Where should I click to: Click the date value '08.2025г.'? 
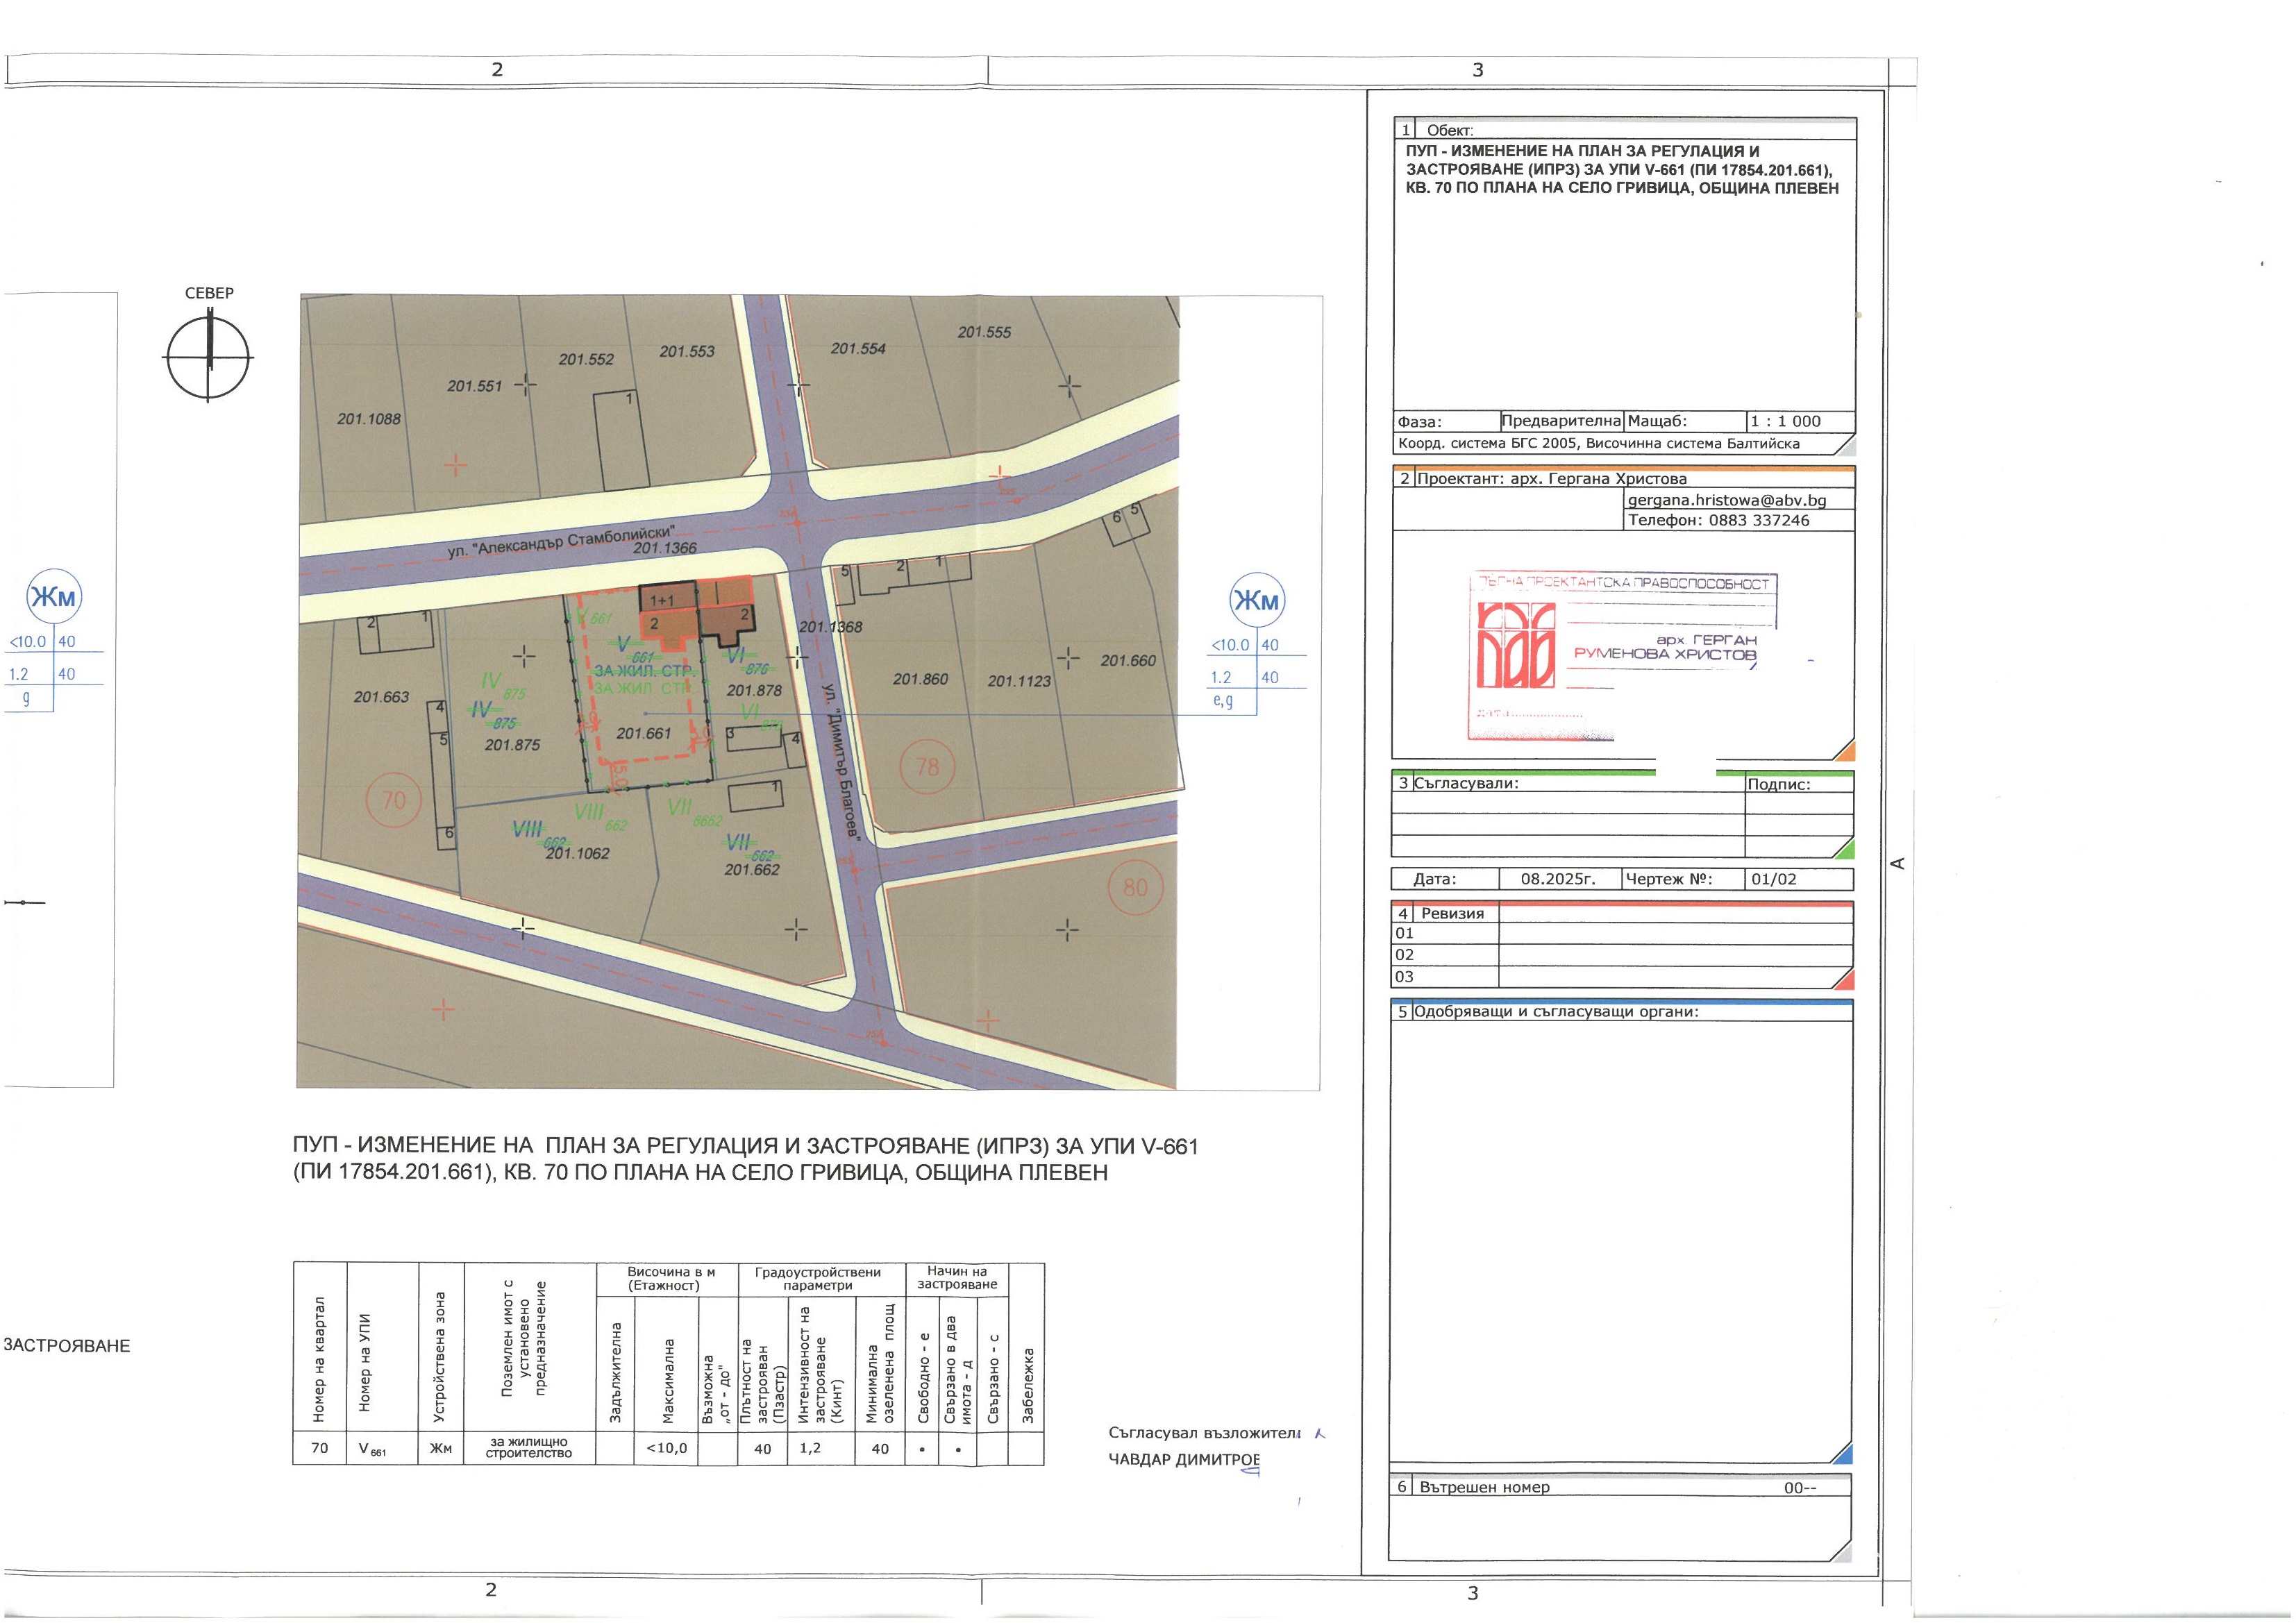coord(1557,879)
